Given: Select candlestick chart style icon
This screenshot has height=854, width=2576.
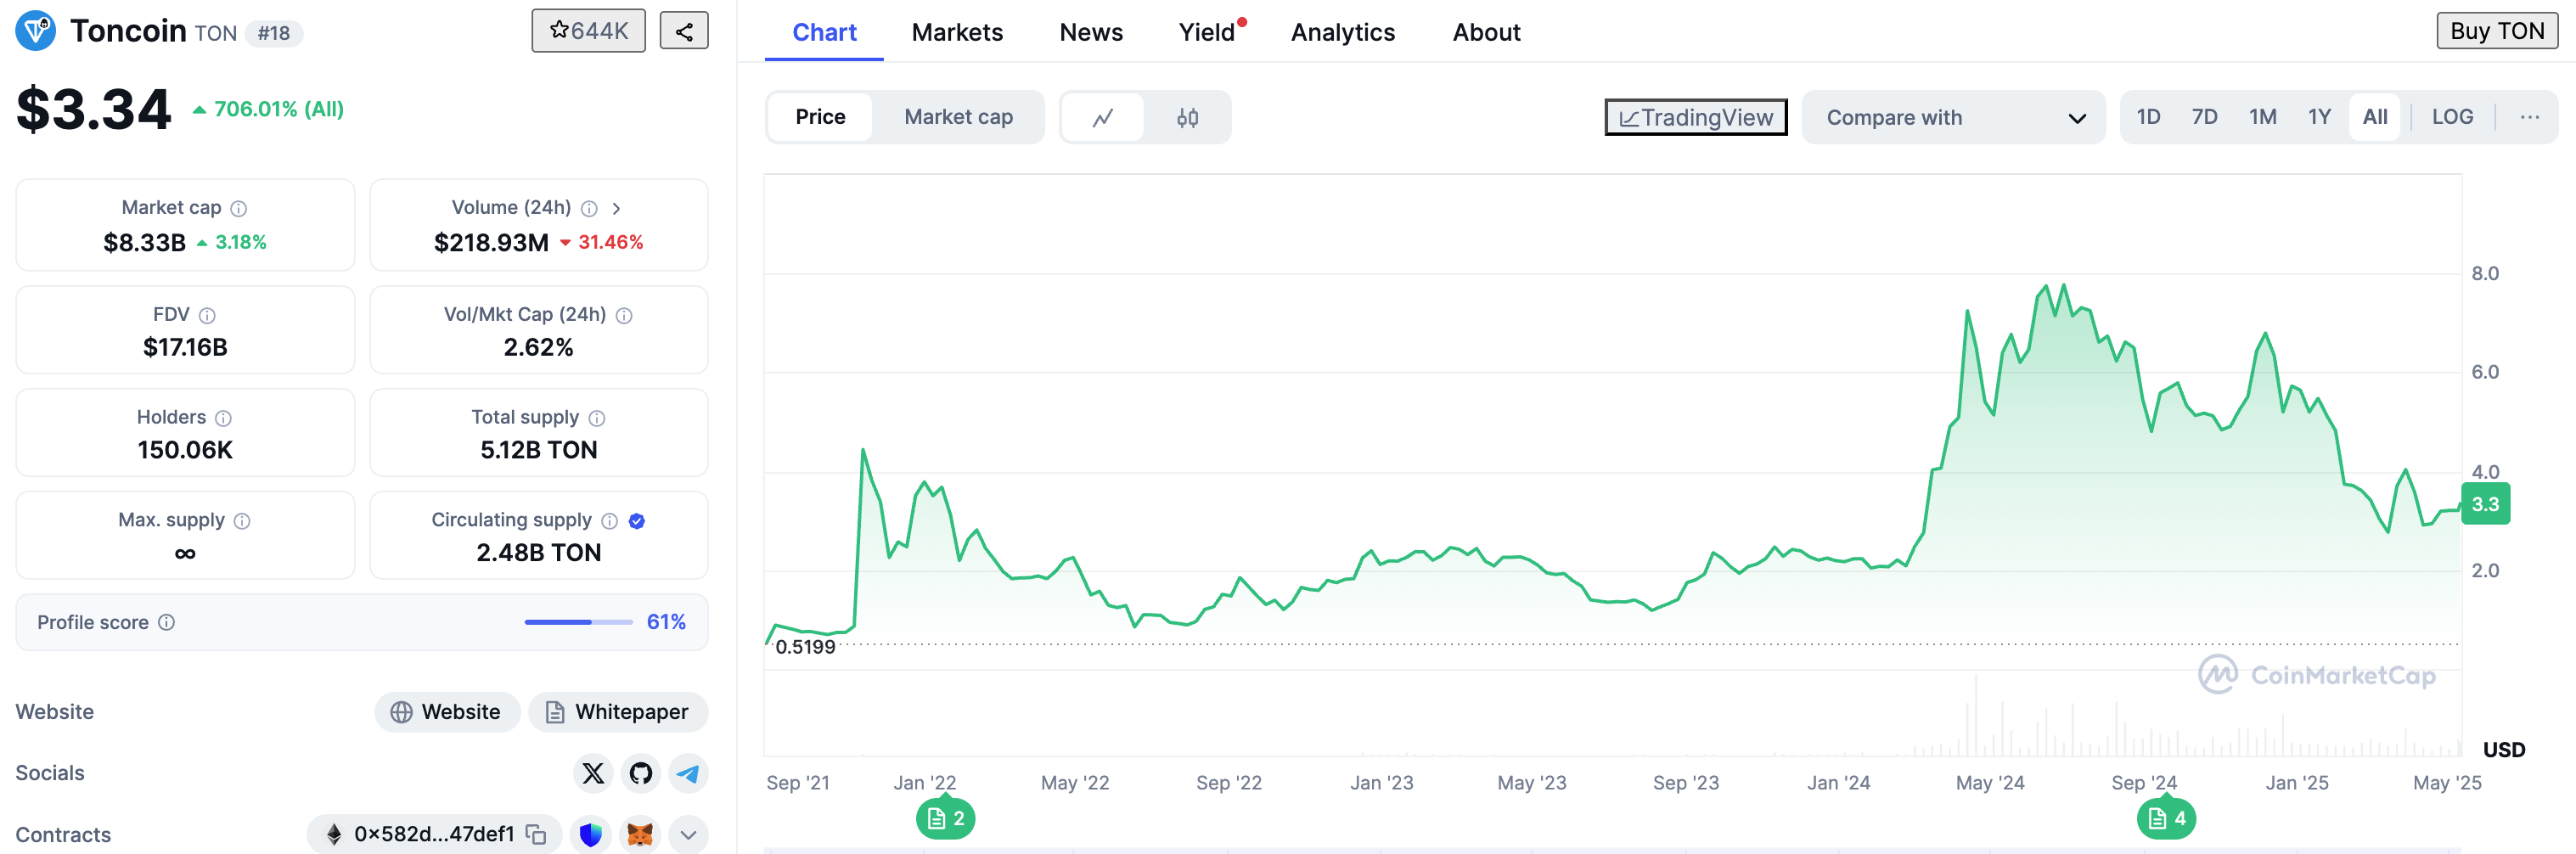Looking at the screenshot, I should tap(1187, 118).
